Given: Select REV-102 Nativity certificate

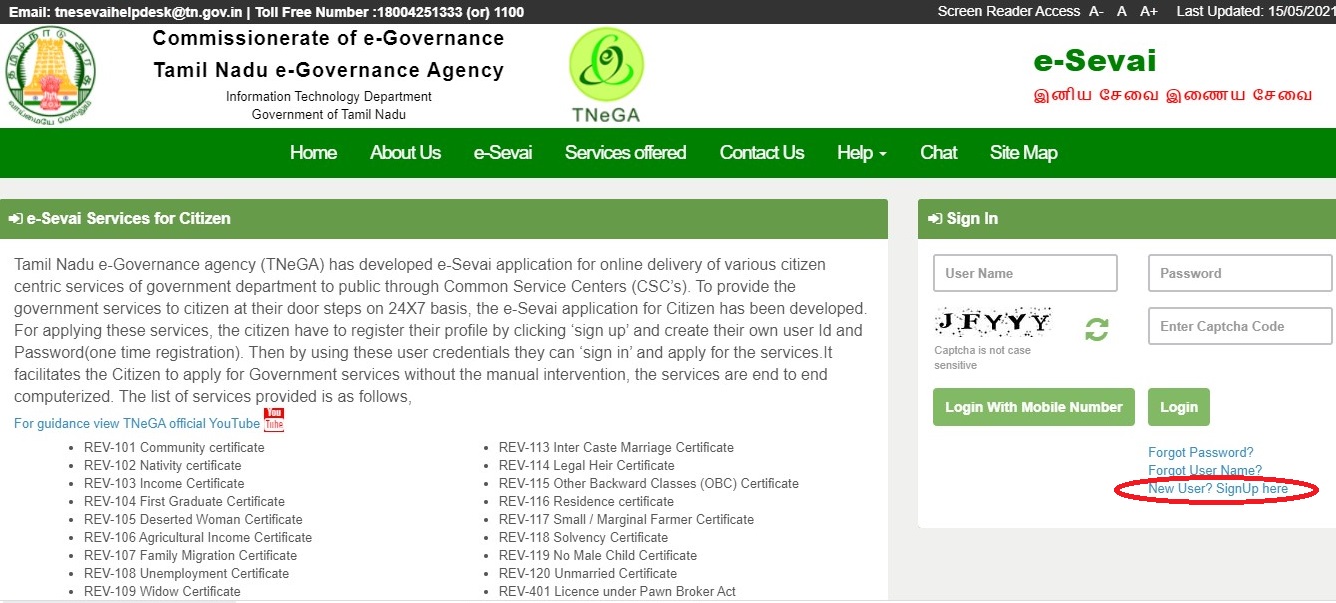Looking at the screenshot, I should (x=163, y=466).
